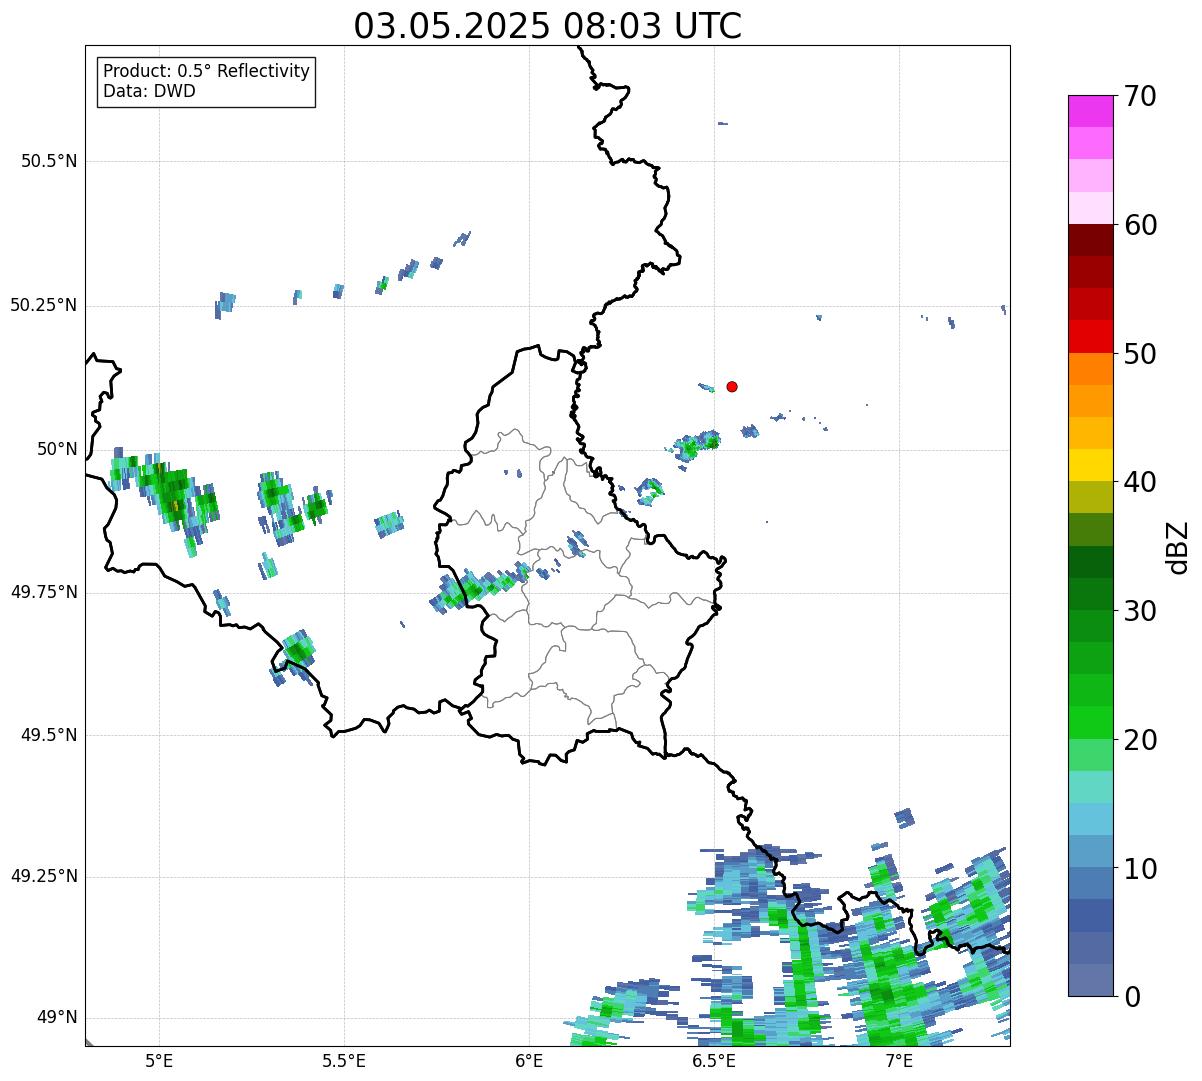Screen dimensions: 1202x1081
Task: Click the 6.5°E longitude label
Action: coord(715,1061)
